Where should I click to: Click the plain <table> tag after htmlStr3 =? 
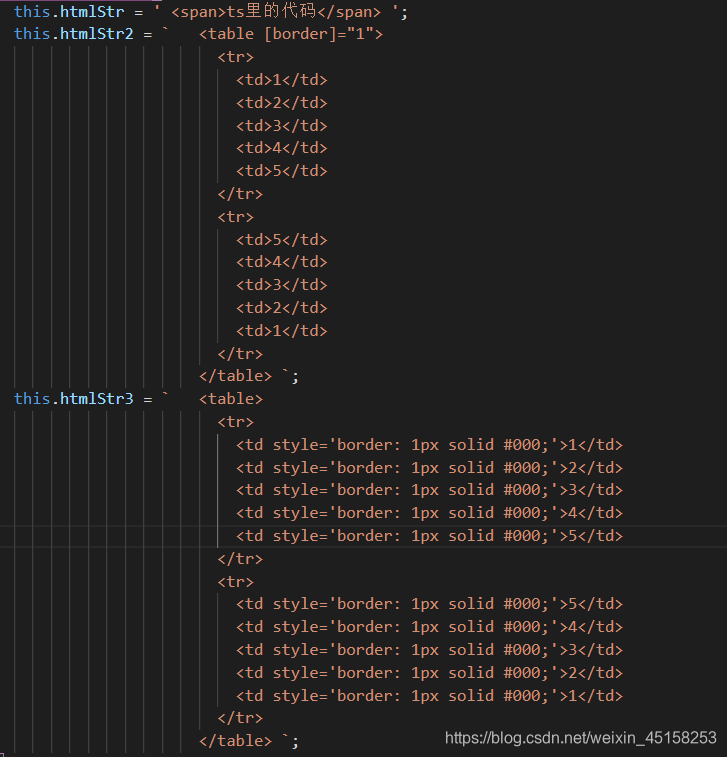231,399
